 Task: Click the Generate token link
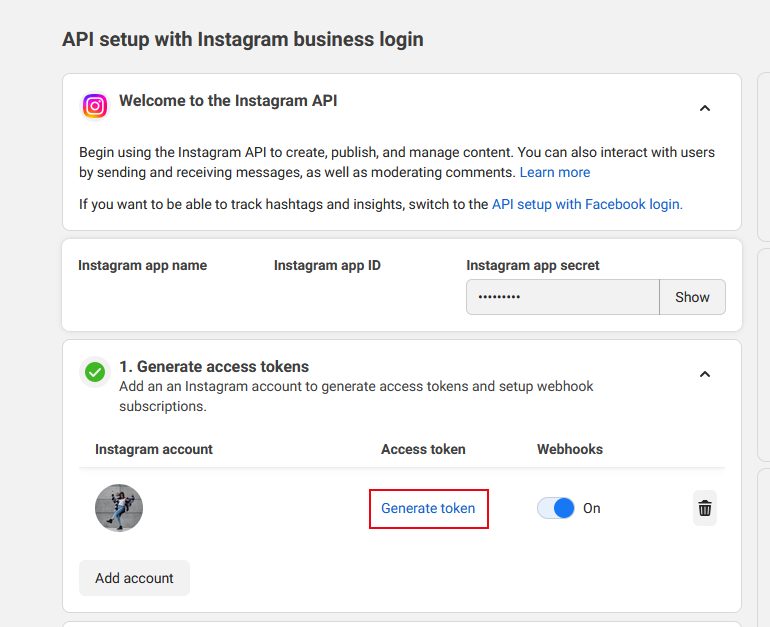(428, 508)
